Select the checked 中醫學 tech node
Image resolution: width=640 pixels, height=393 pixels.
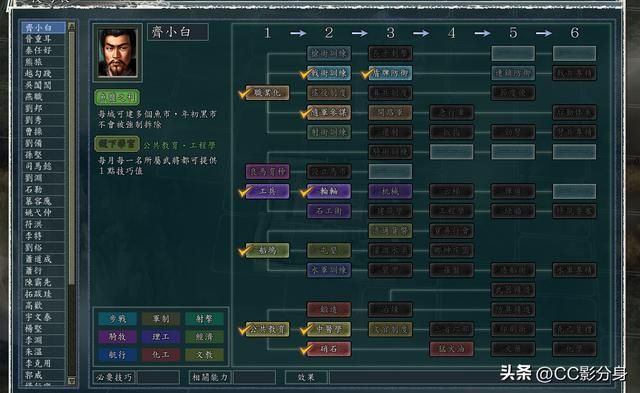point(329,329)
